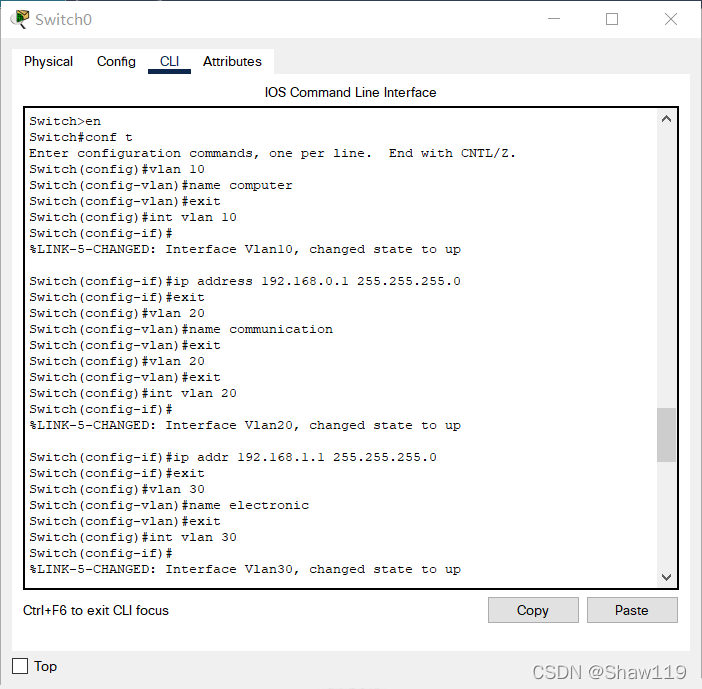This screenshot has width=702, height=689.
Task: Click the 'IOS Command Line Interface' heading
Action: [350, 92]
